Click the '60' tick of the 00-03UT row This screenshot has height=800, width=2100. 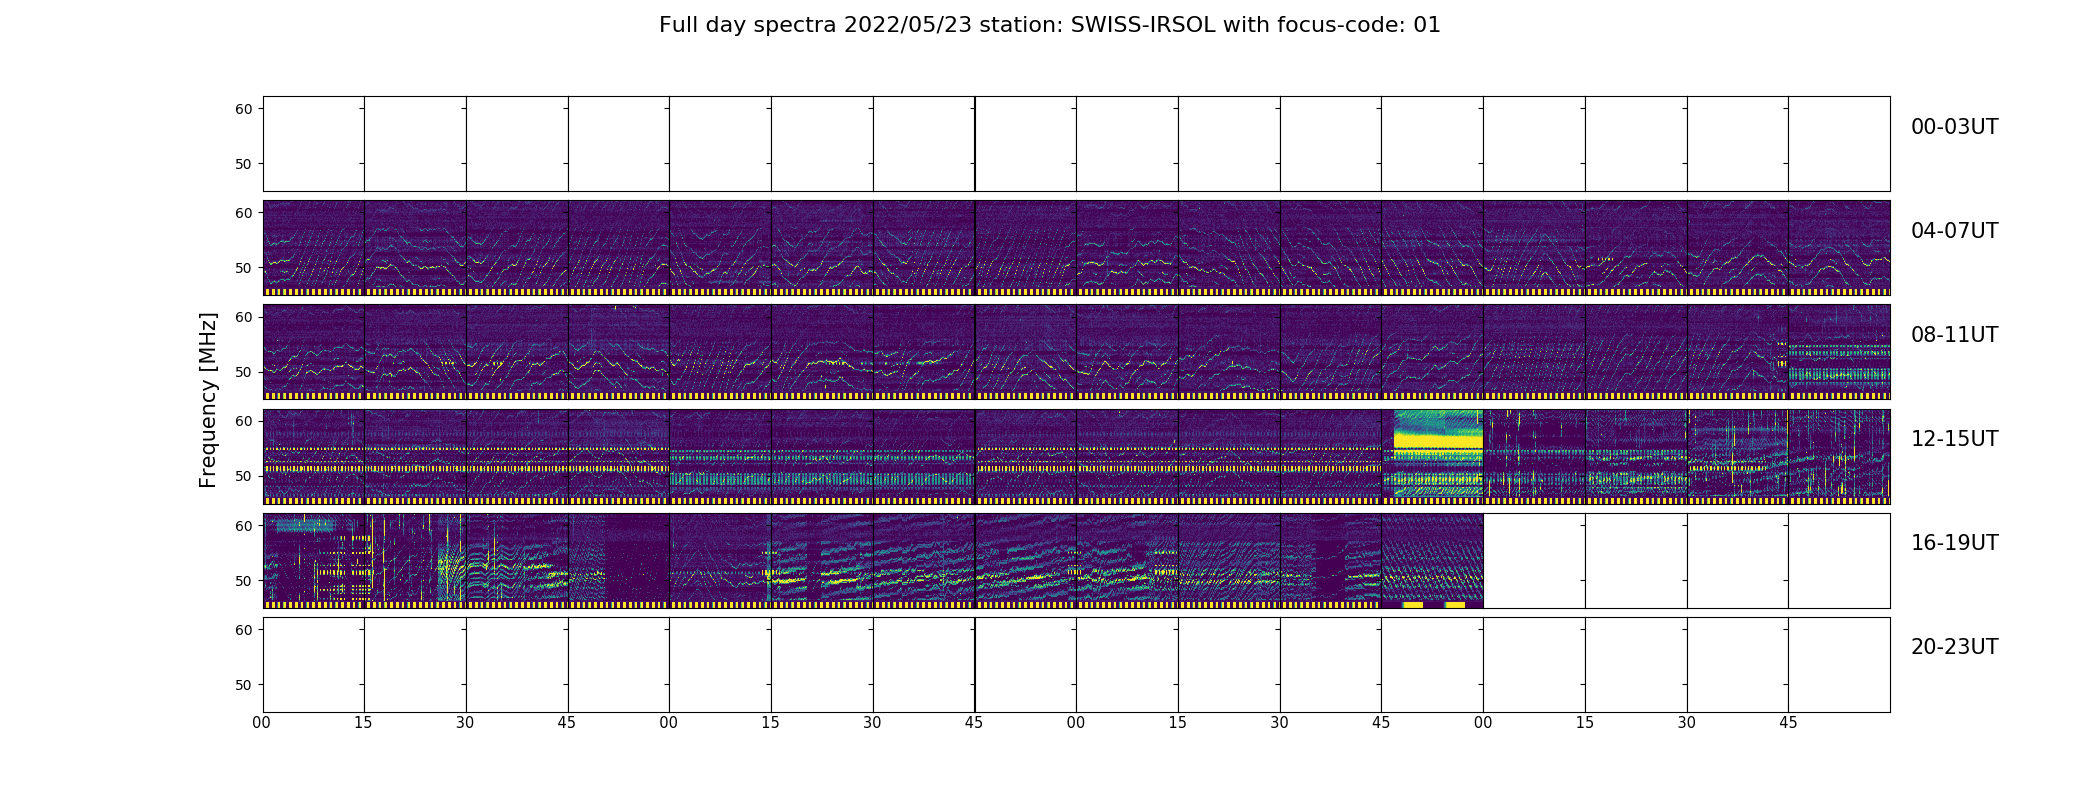point(244,109)
